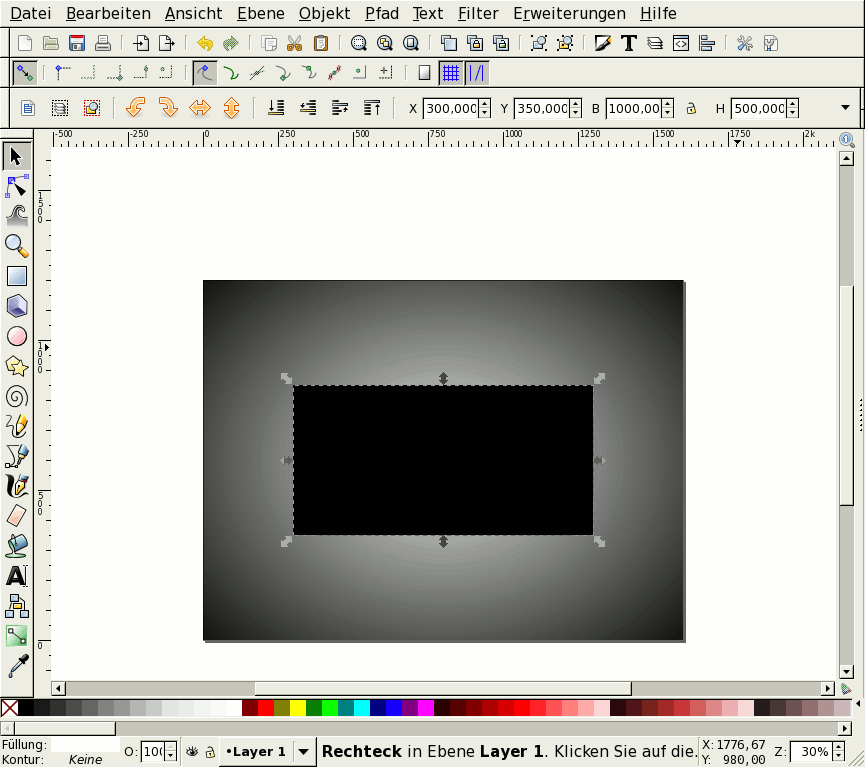Activate the Zoom magnifier tool
This screenshot has height=767, width=865.
coord(17,245)
